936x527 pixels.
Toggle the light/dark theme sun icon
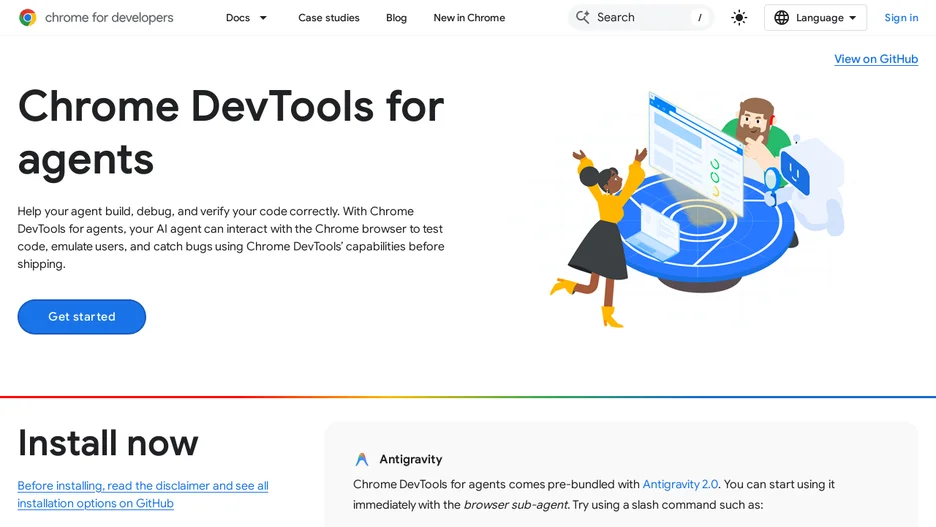pos(739,18)
